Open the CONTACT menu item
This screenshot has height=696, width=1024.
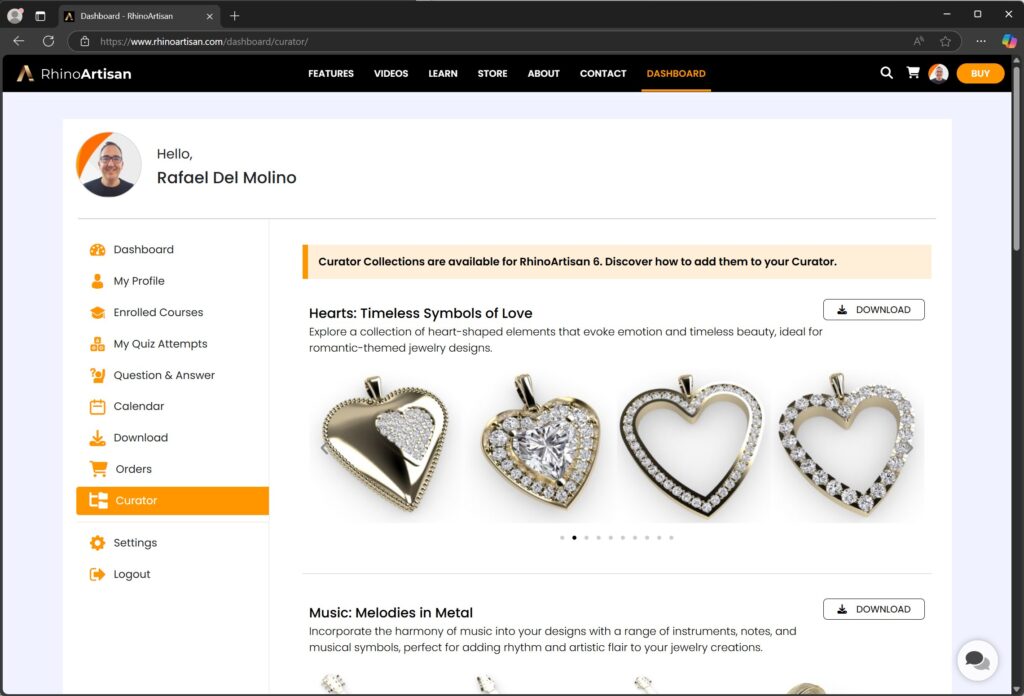click(x=603, y=74)
